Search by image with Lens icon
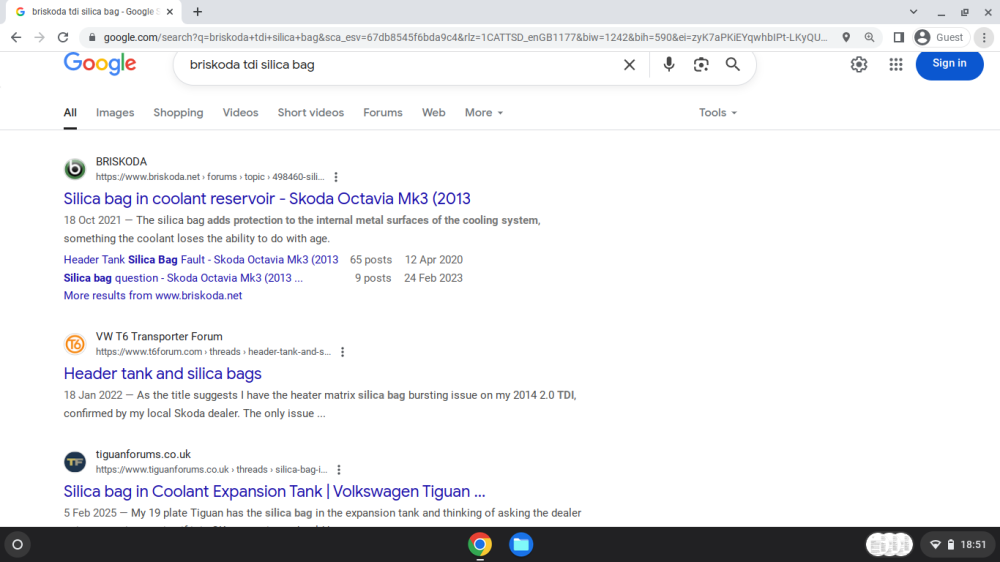This screenshot has width=1000, height=562. [x=701, y=64]
